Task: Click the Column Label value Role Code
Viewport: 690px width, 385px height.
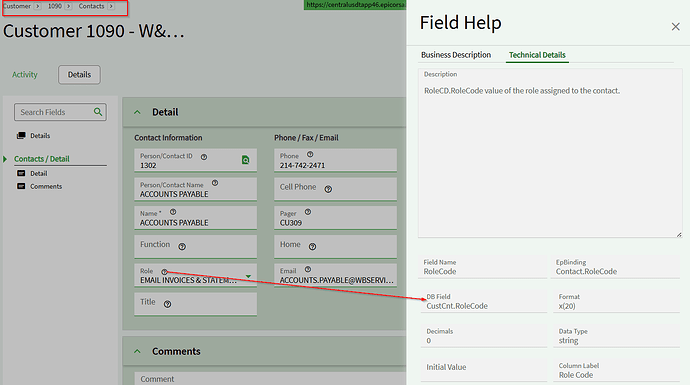Action: coord(576,375)
